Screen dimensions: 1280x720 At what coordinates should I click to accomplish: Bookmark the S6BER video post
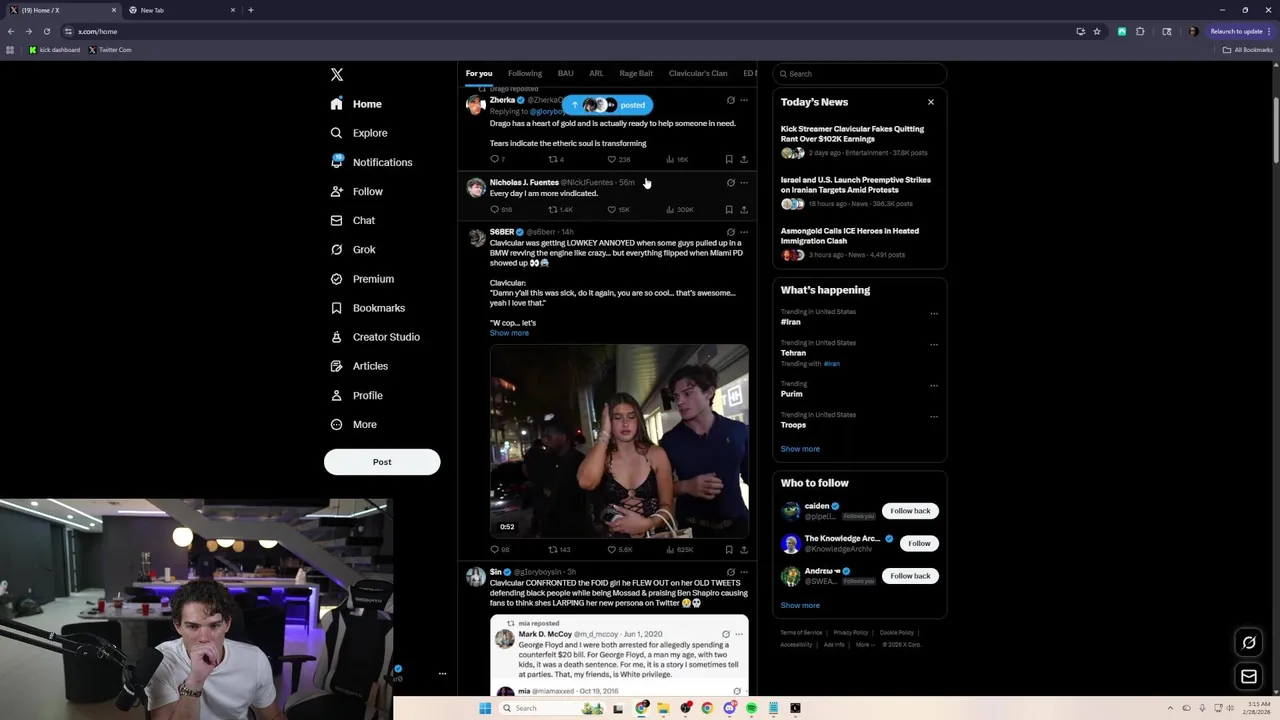[729, 549]
